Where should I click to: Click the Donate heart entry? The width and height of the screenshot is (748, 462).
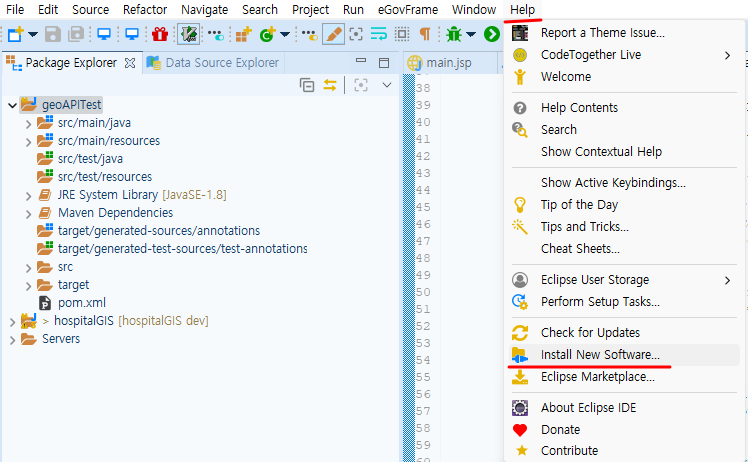tap(624, 430)
